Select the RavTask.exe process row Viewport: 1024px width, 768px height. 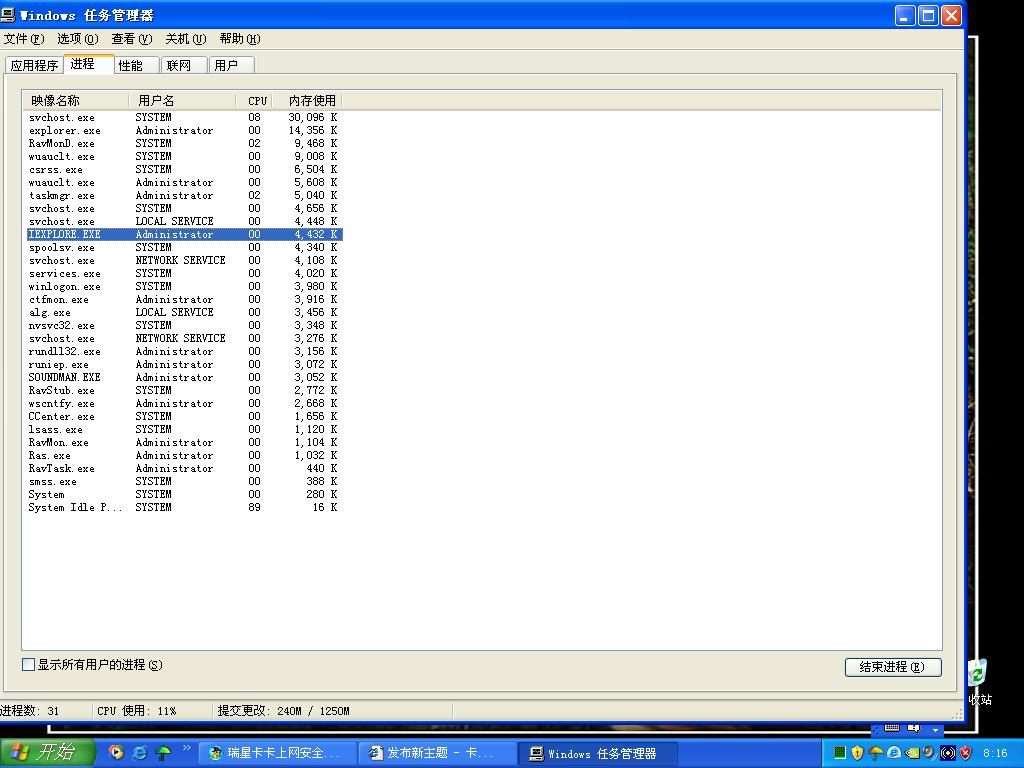pyautogui.click(x=185, y=468)
